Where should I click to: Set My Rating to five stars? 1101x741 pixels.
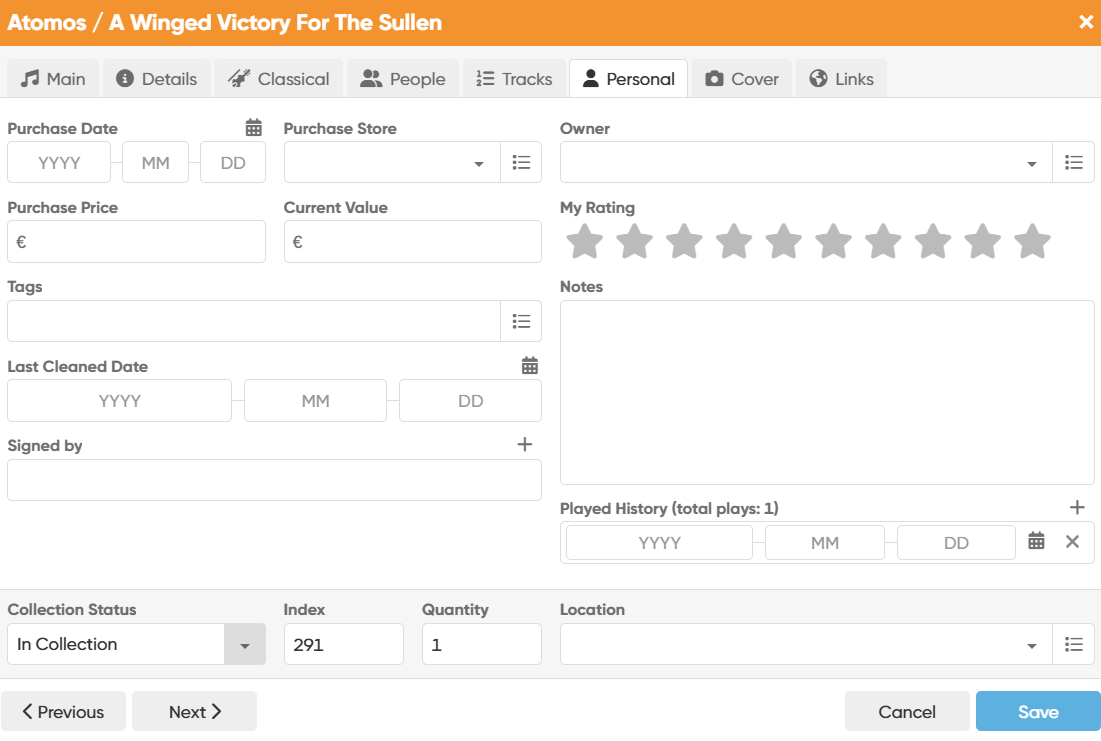click(783, 241)
